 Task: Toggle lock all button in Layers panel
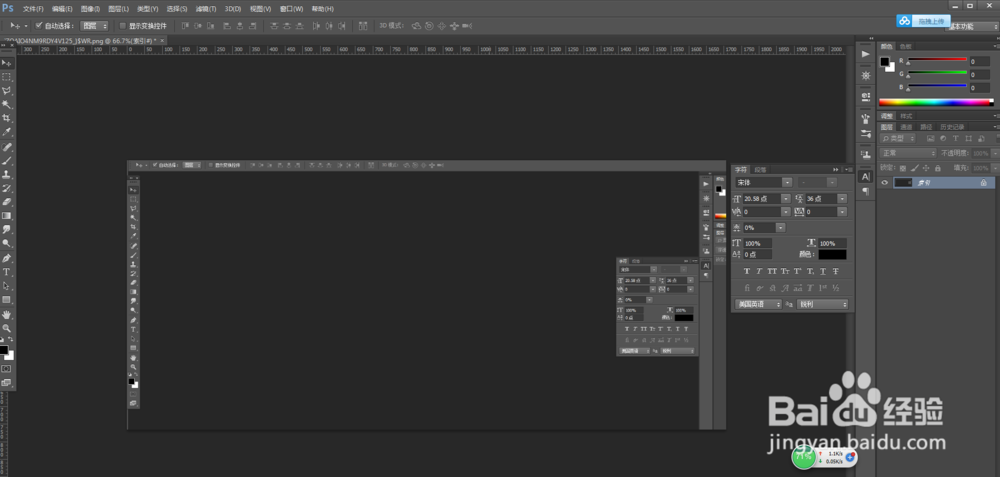click(937, 168)
